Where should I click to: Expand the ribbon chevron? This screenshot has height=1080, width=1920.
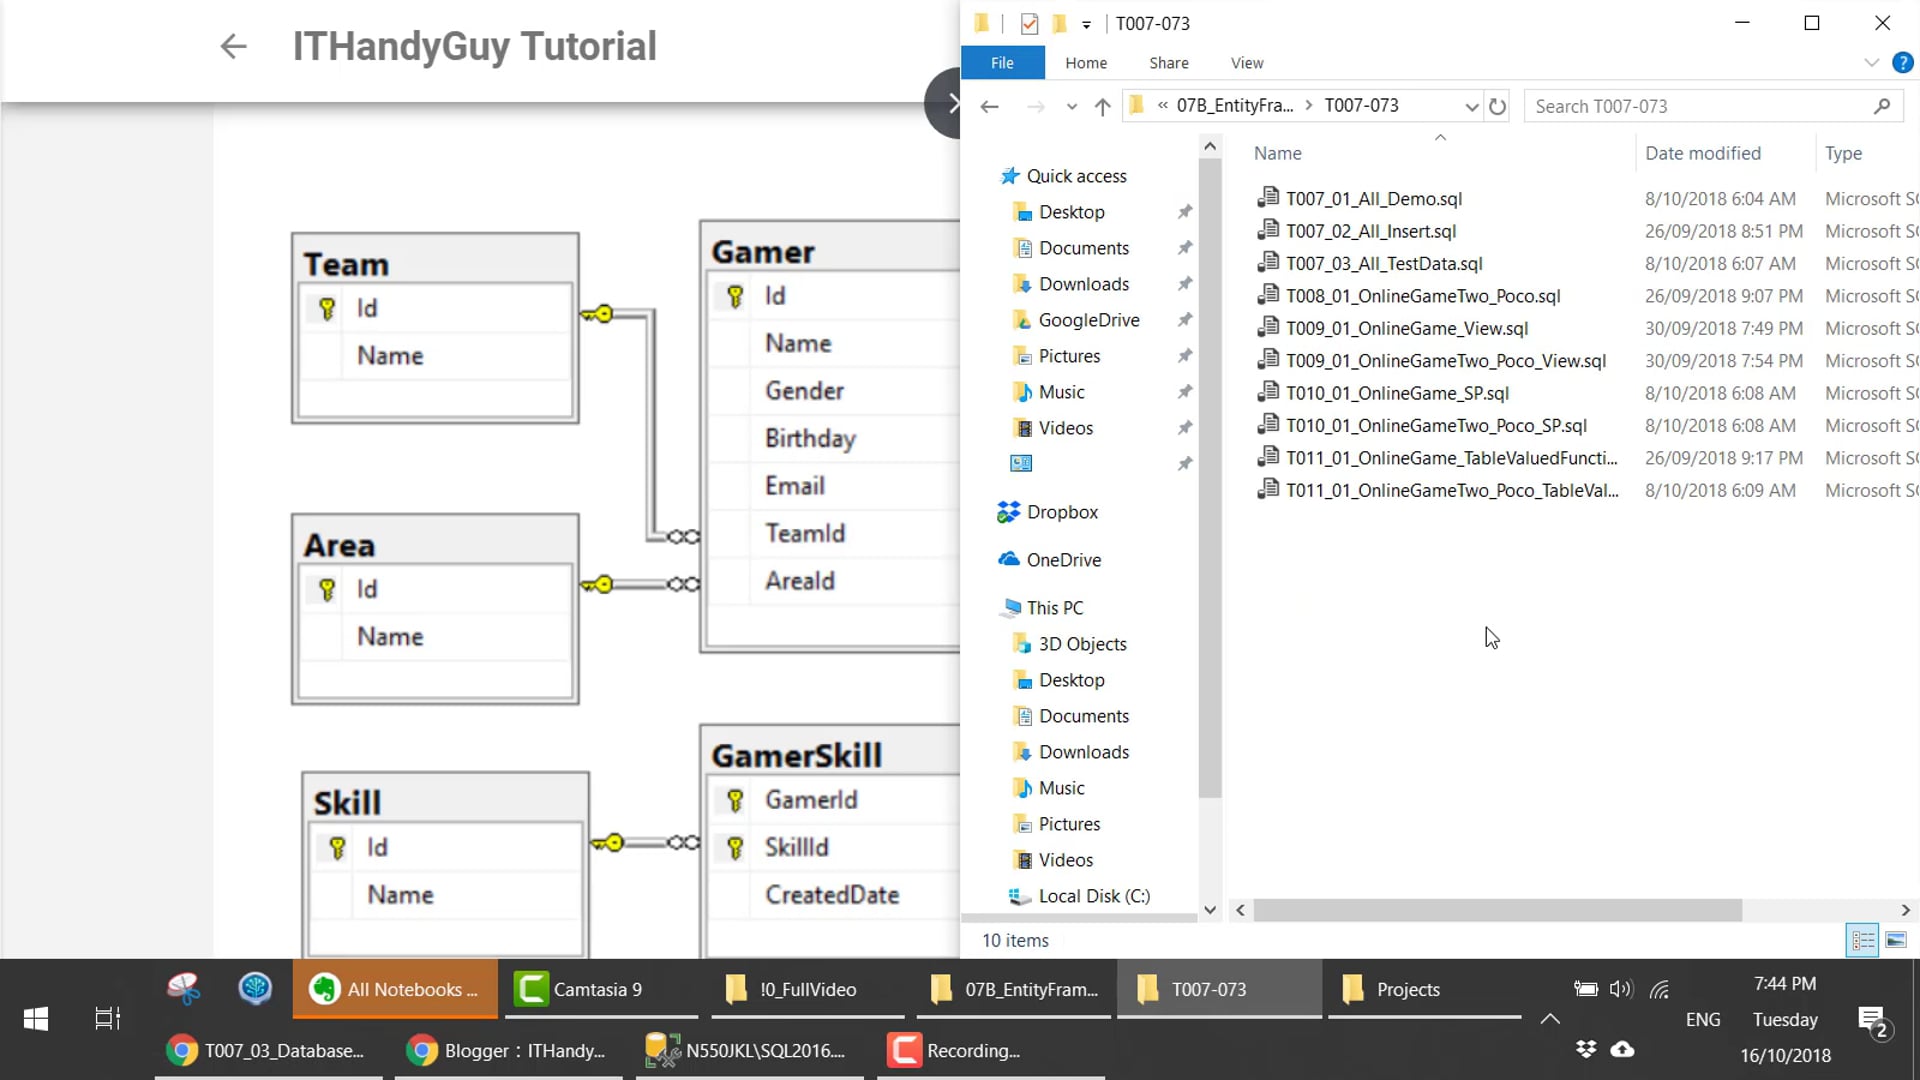click(x=1871, y=63)
